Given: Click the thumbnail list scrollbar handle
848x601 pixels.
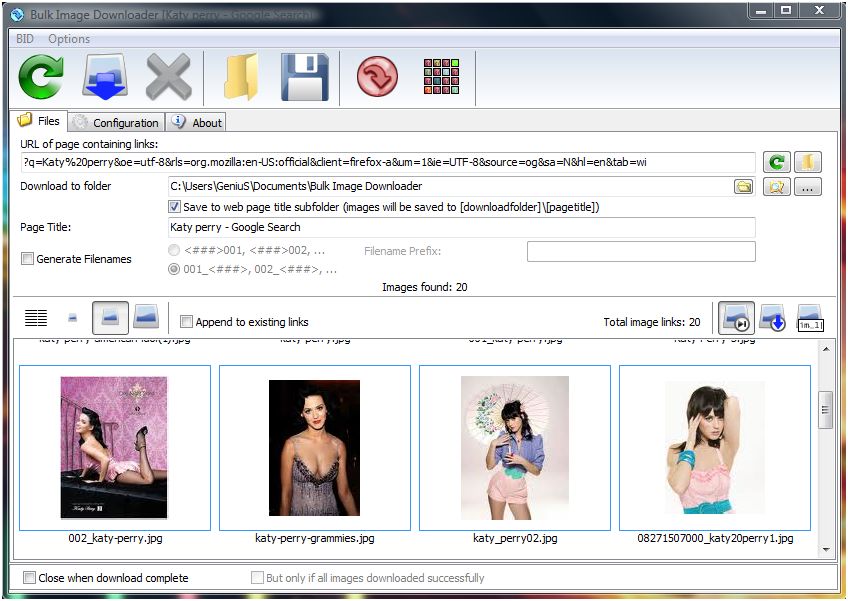Looking at the screenshot, I should tap(825, 410).
